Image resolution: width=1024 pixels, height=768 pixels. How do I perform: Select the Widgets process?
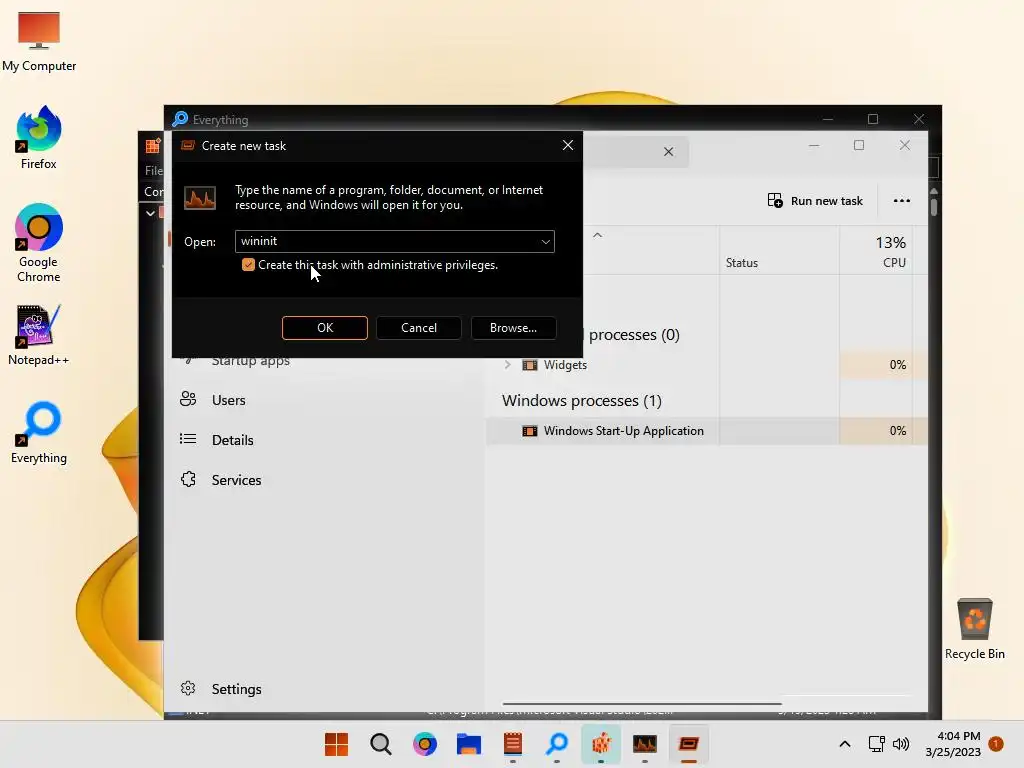565,365
